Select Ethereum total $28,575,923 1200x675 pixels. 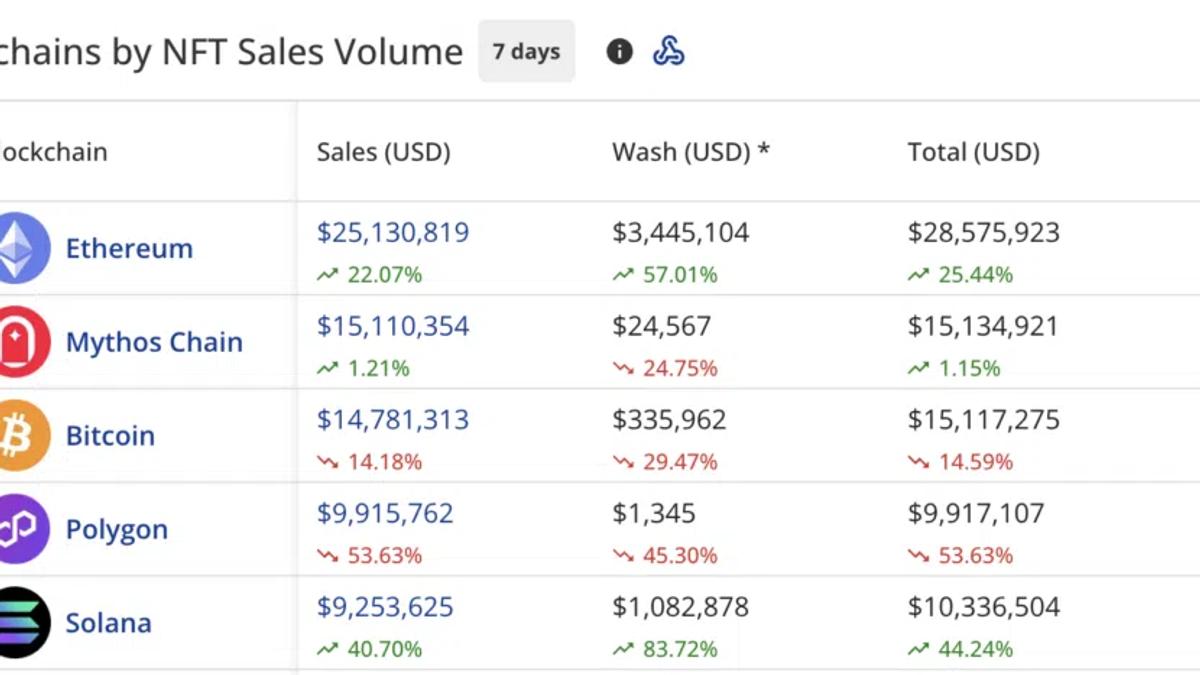[984, 233]
